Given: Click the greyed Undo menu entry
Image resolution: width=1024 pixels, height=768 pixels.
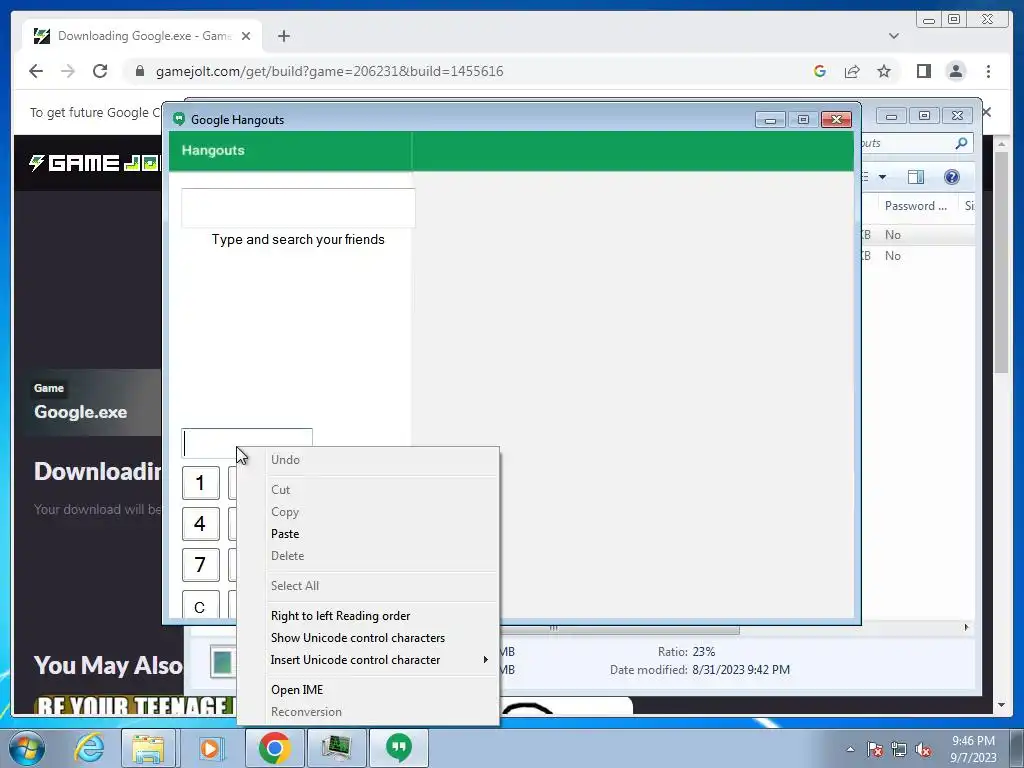Looking at the screenshot, I should 285,460.
